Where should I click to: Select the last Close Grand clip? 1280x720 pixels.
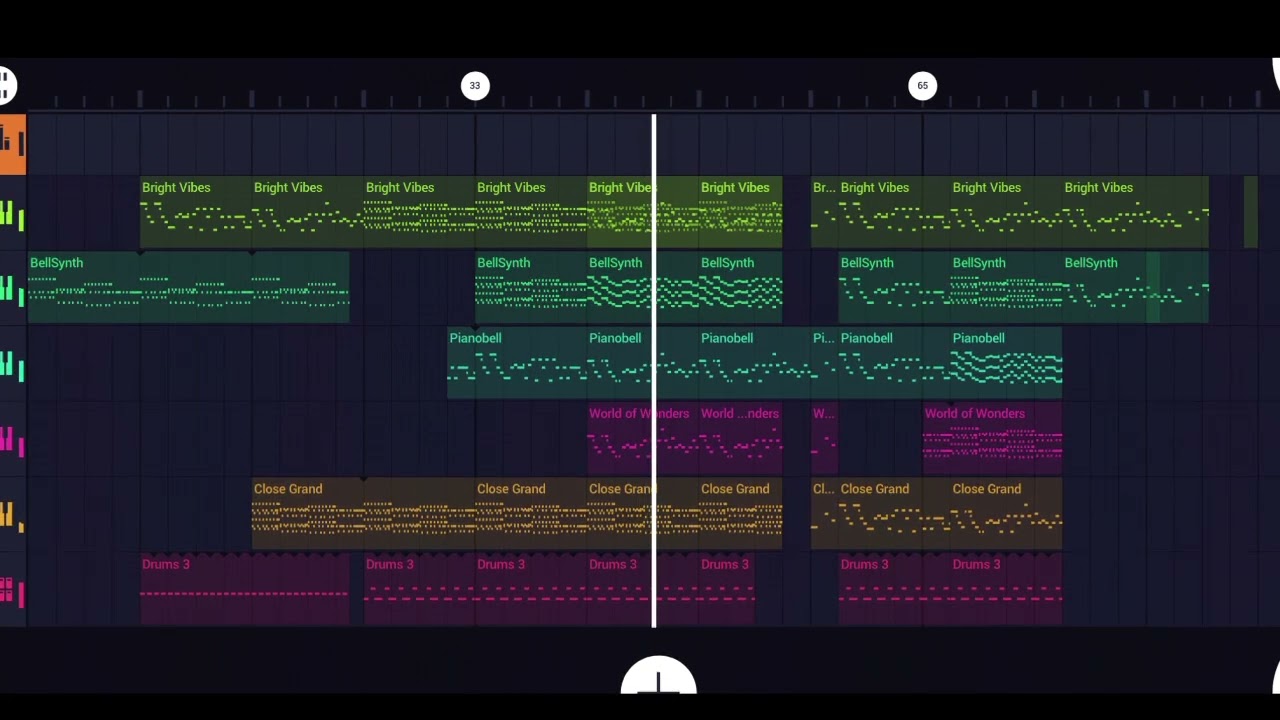(x=1007, y=514)
